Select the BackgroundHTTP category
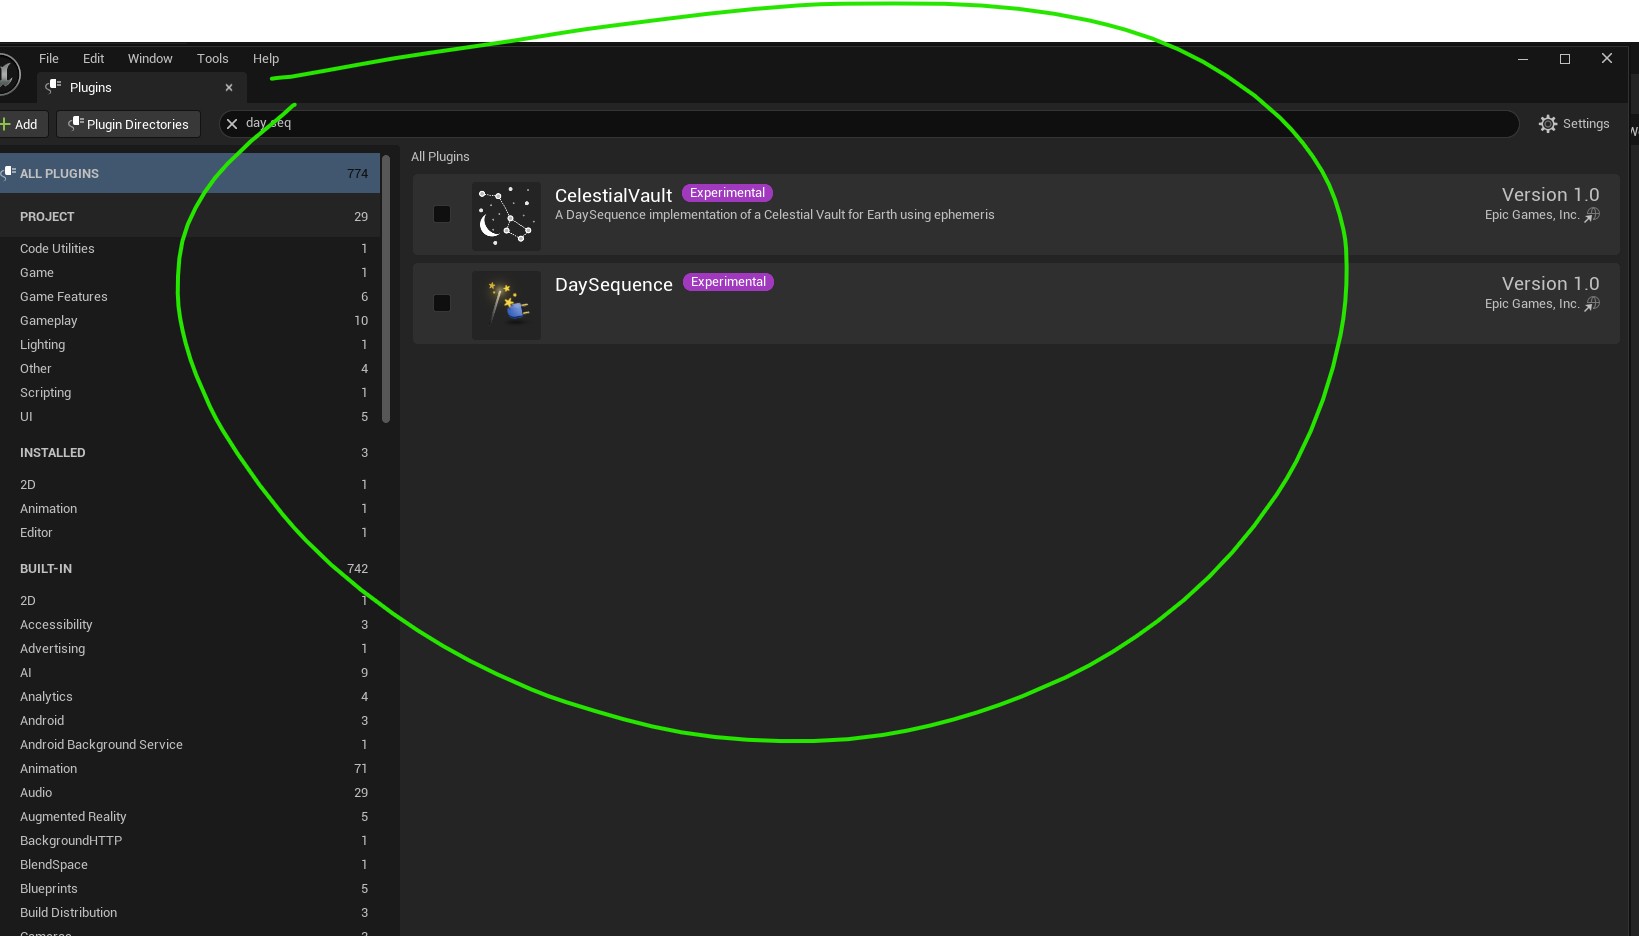The image size is (1639, 936). coord(190,841)
